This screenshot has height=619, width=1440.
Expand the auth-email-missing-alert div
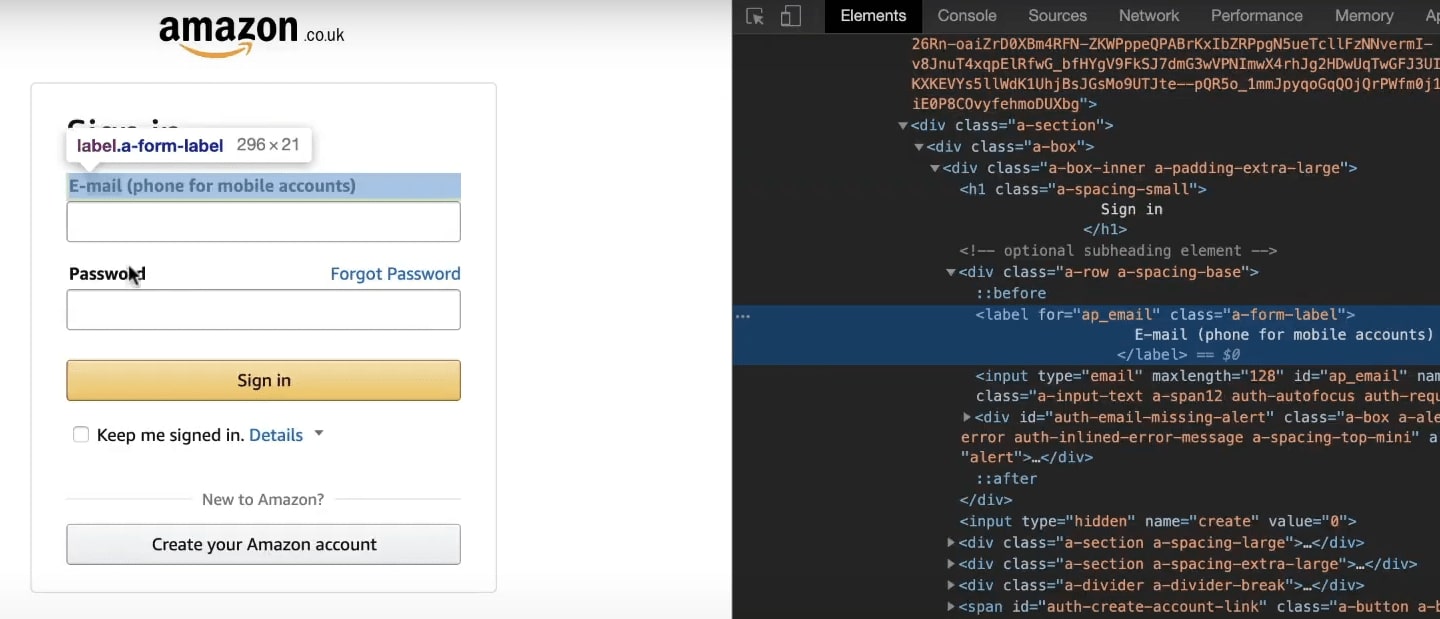[967, 417]
